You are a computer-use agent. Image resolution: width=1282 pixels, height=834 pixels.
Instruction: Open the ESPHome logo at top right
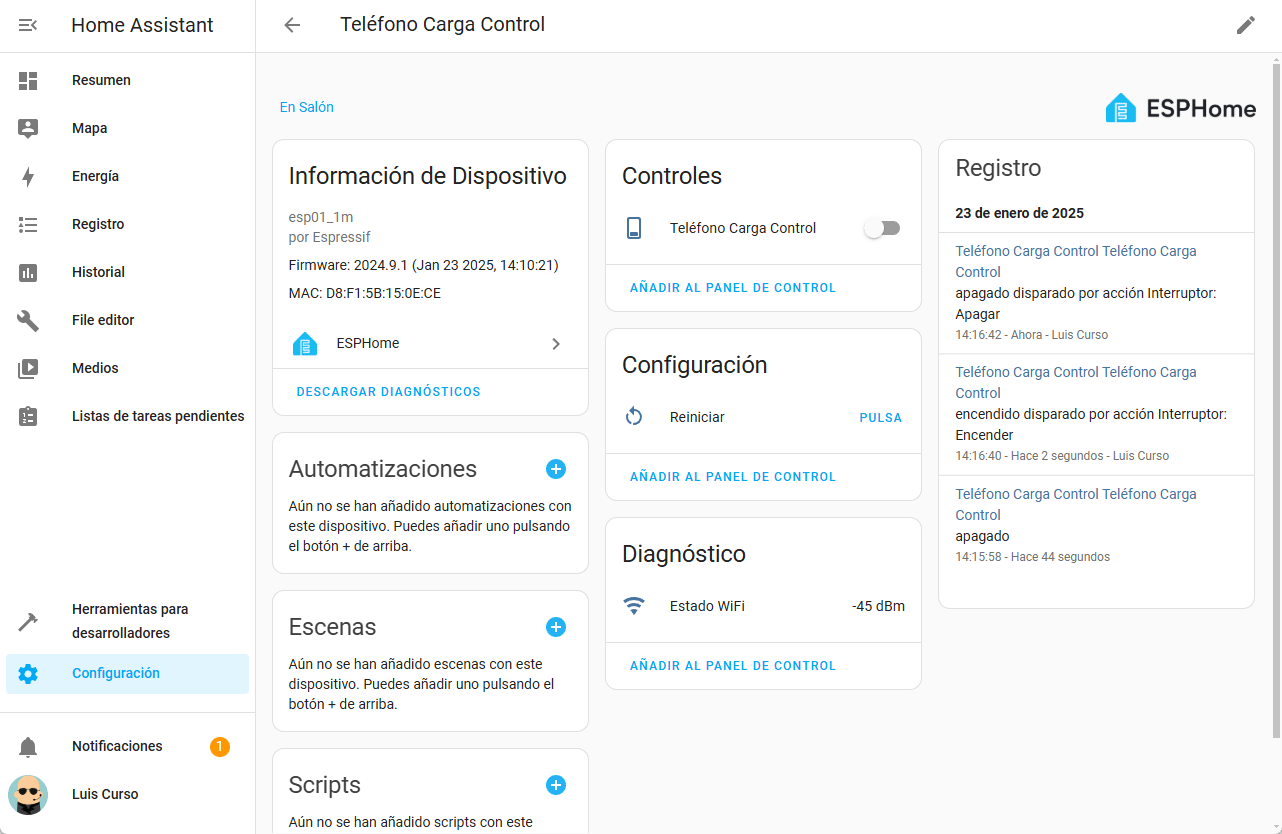click(1180, 108)
